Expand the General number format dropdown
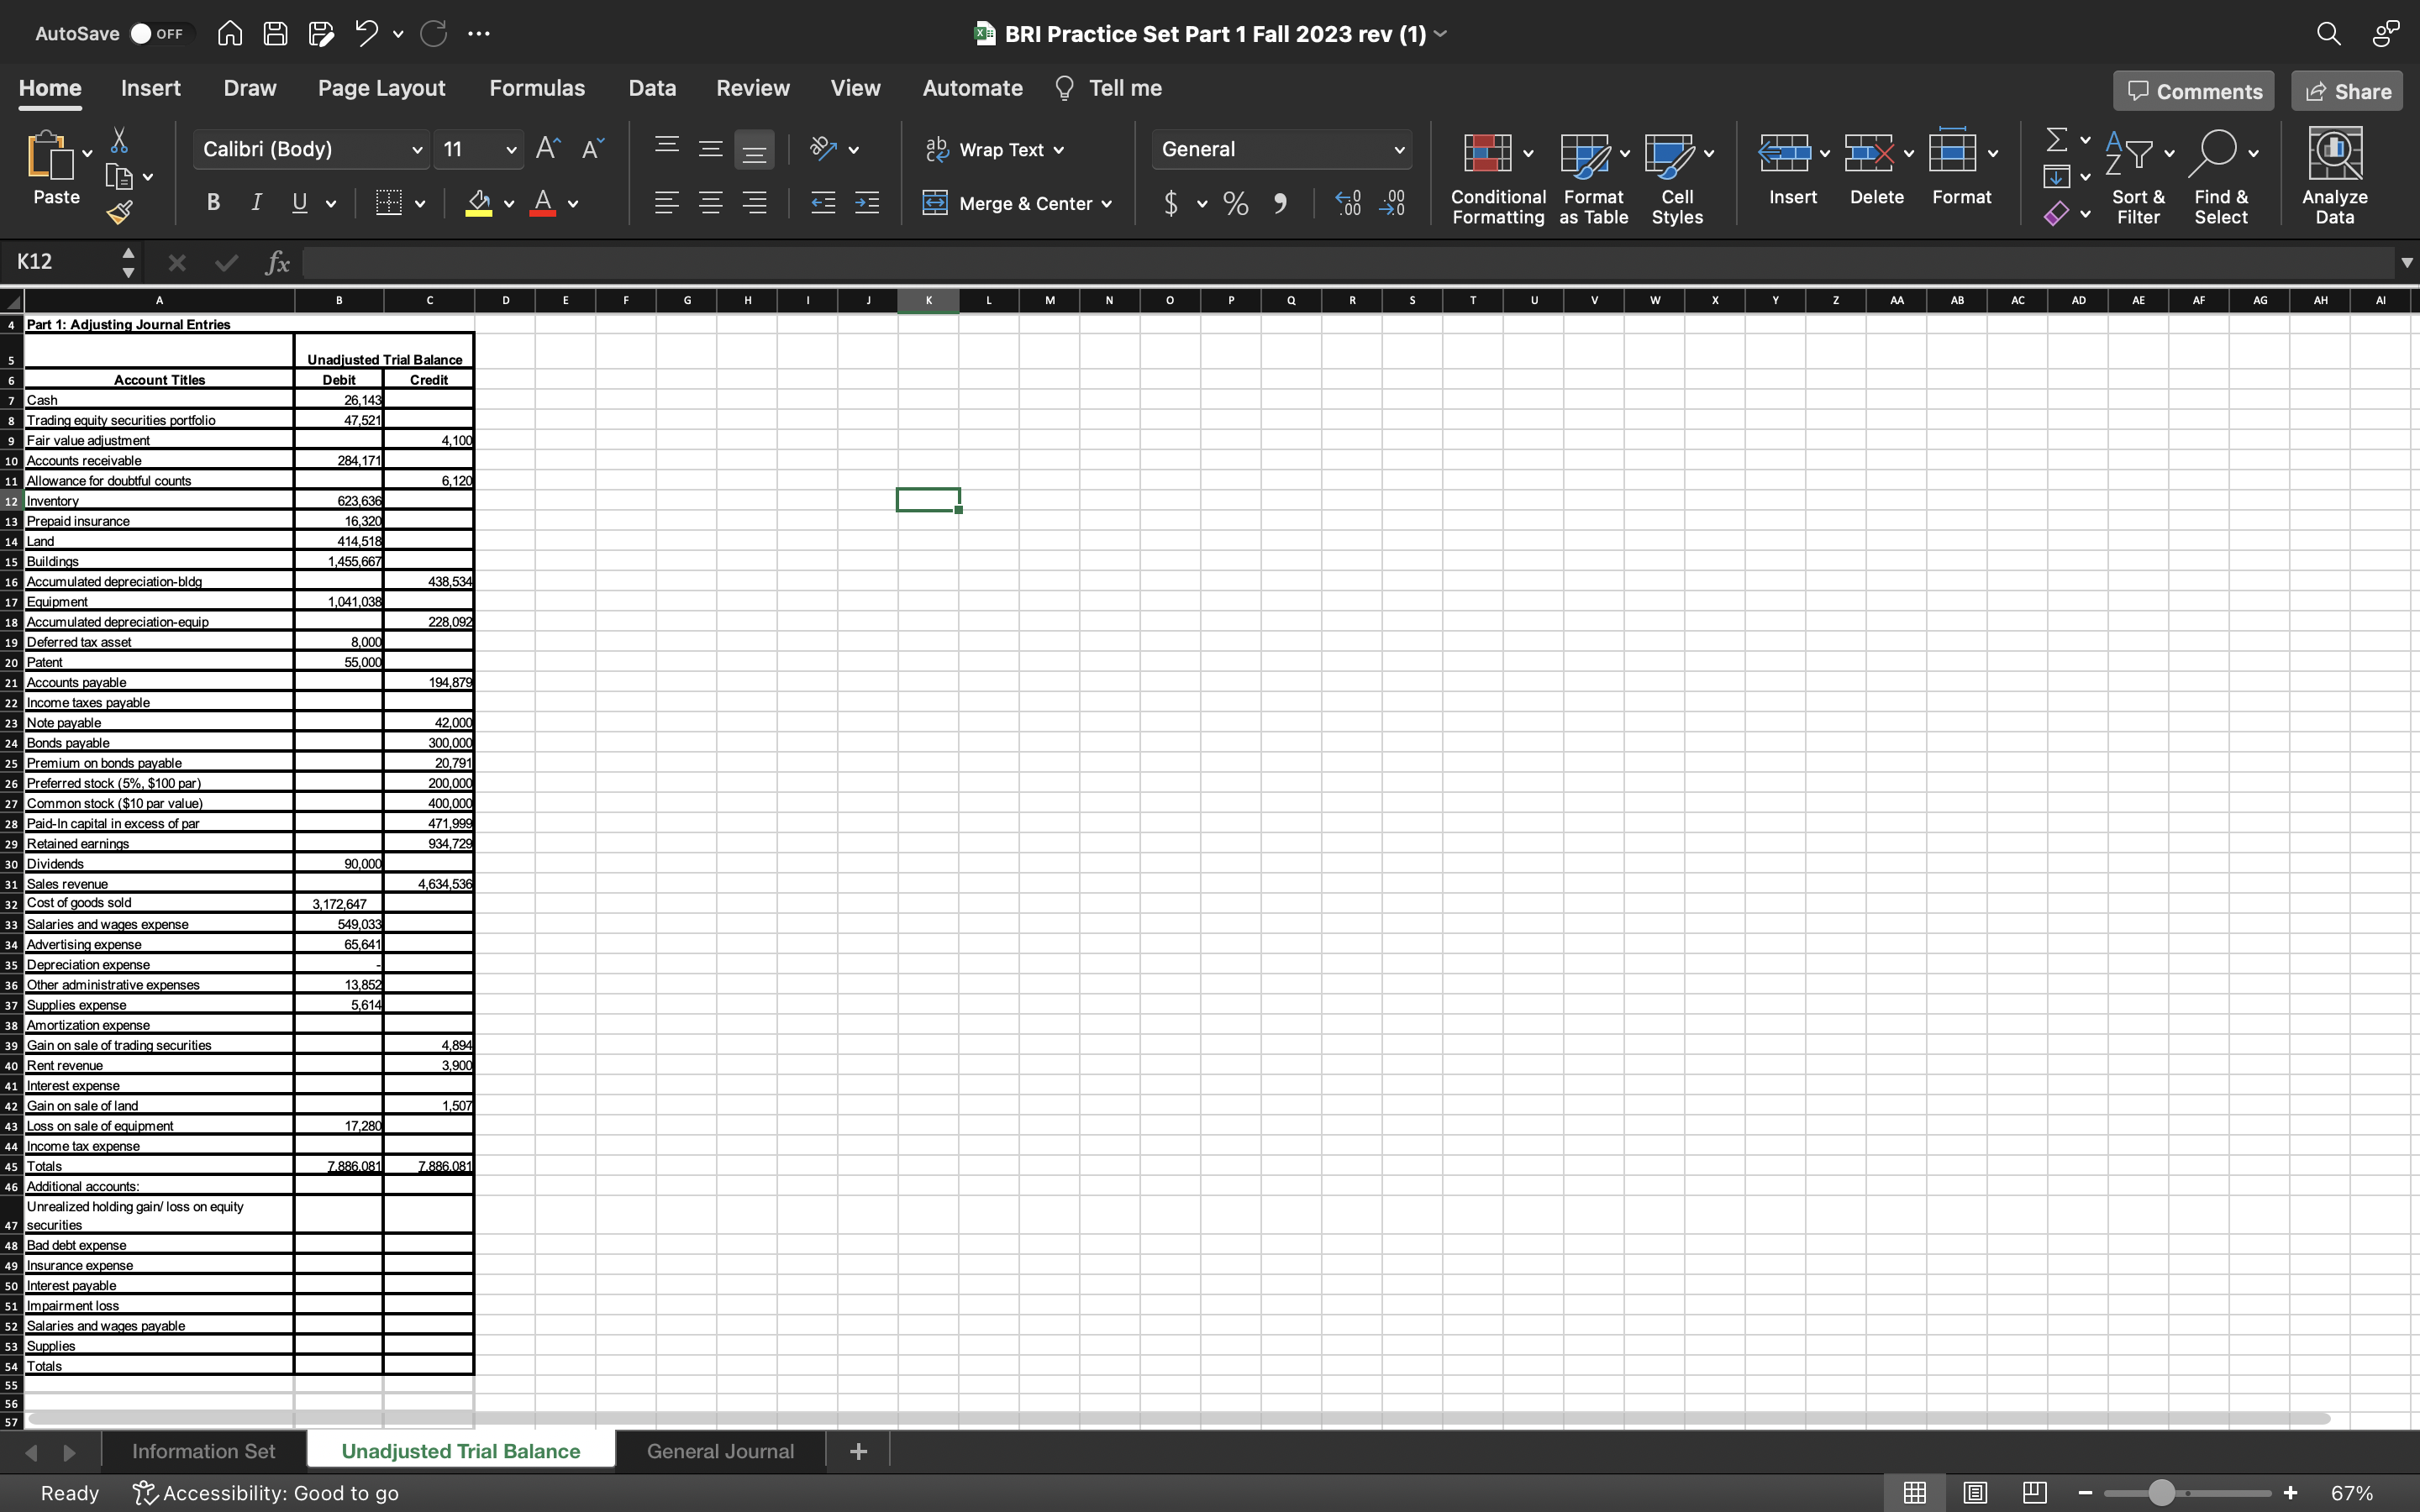Viewport: 2420px width, 1512px height. 1398,150
